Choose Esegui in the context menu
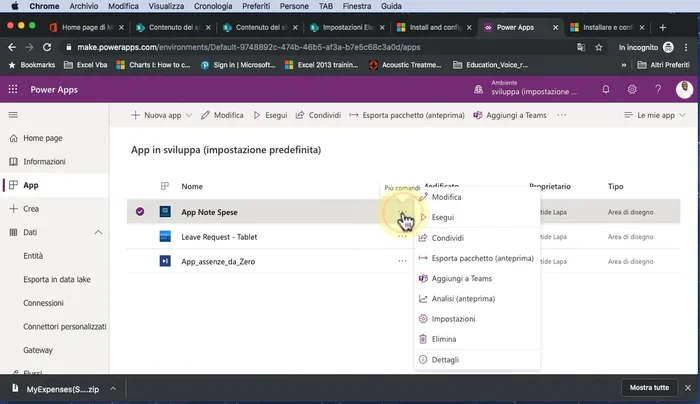Viewport: 700px width, 404px height. coord(477,217)
